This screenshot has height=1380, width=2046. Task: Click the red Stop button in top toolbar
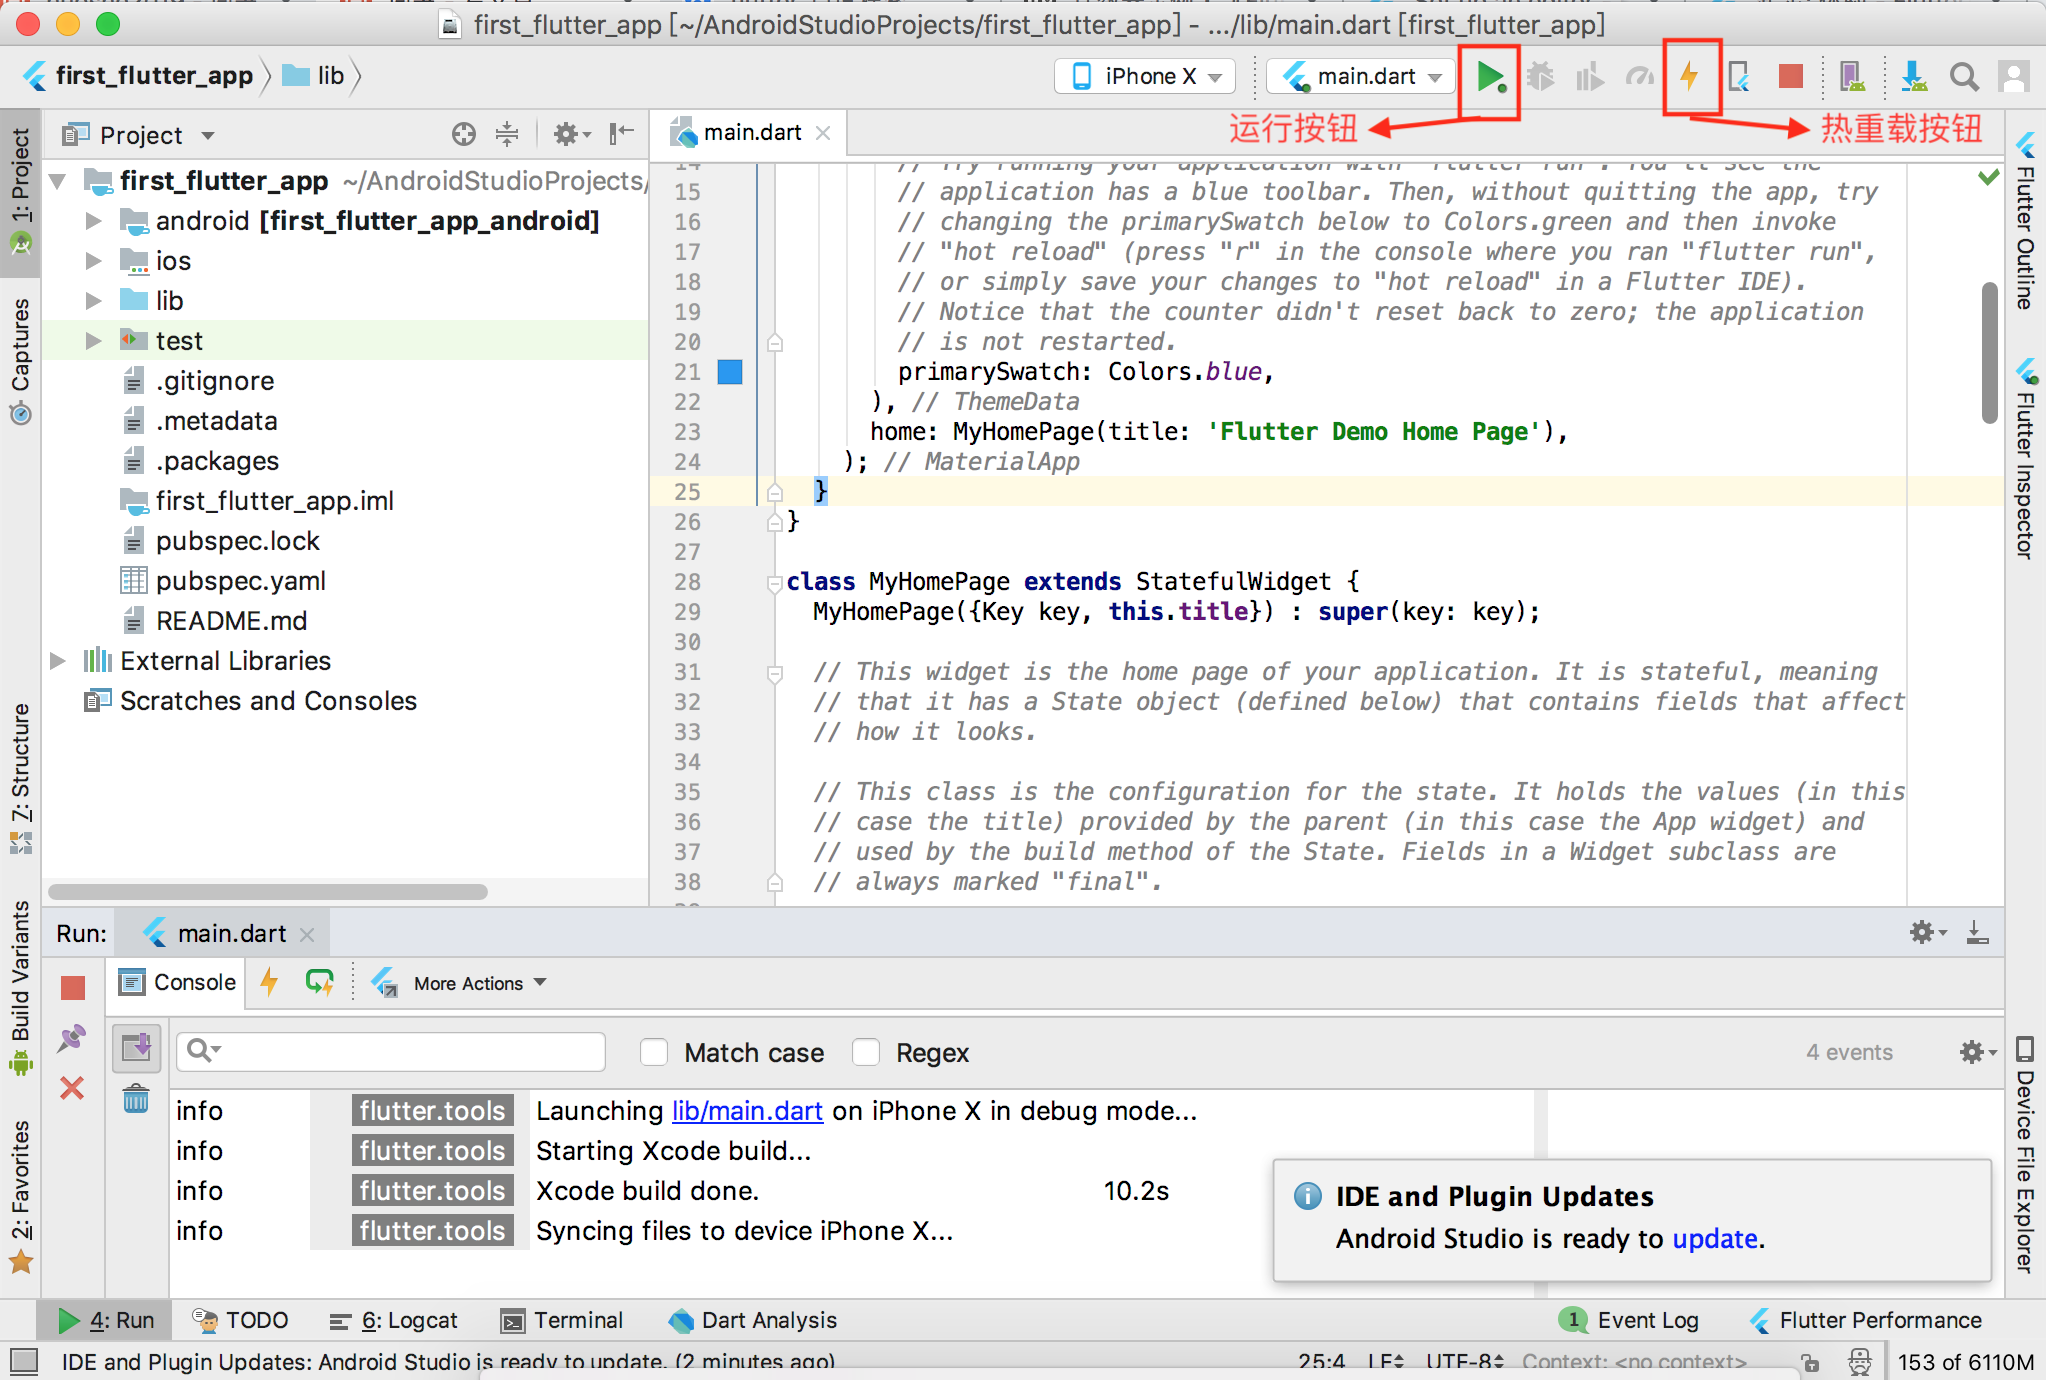(1790, 76)
